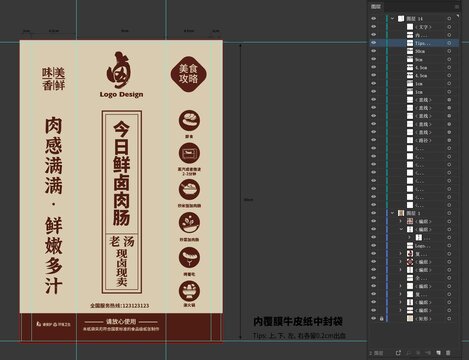Toggle visibility of Logo text item
Image resolution: width=469 pixels, height=360 pixels.
(x=374, y=246)
